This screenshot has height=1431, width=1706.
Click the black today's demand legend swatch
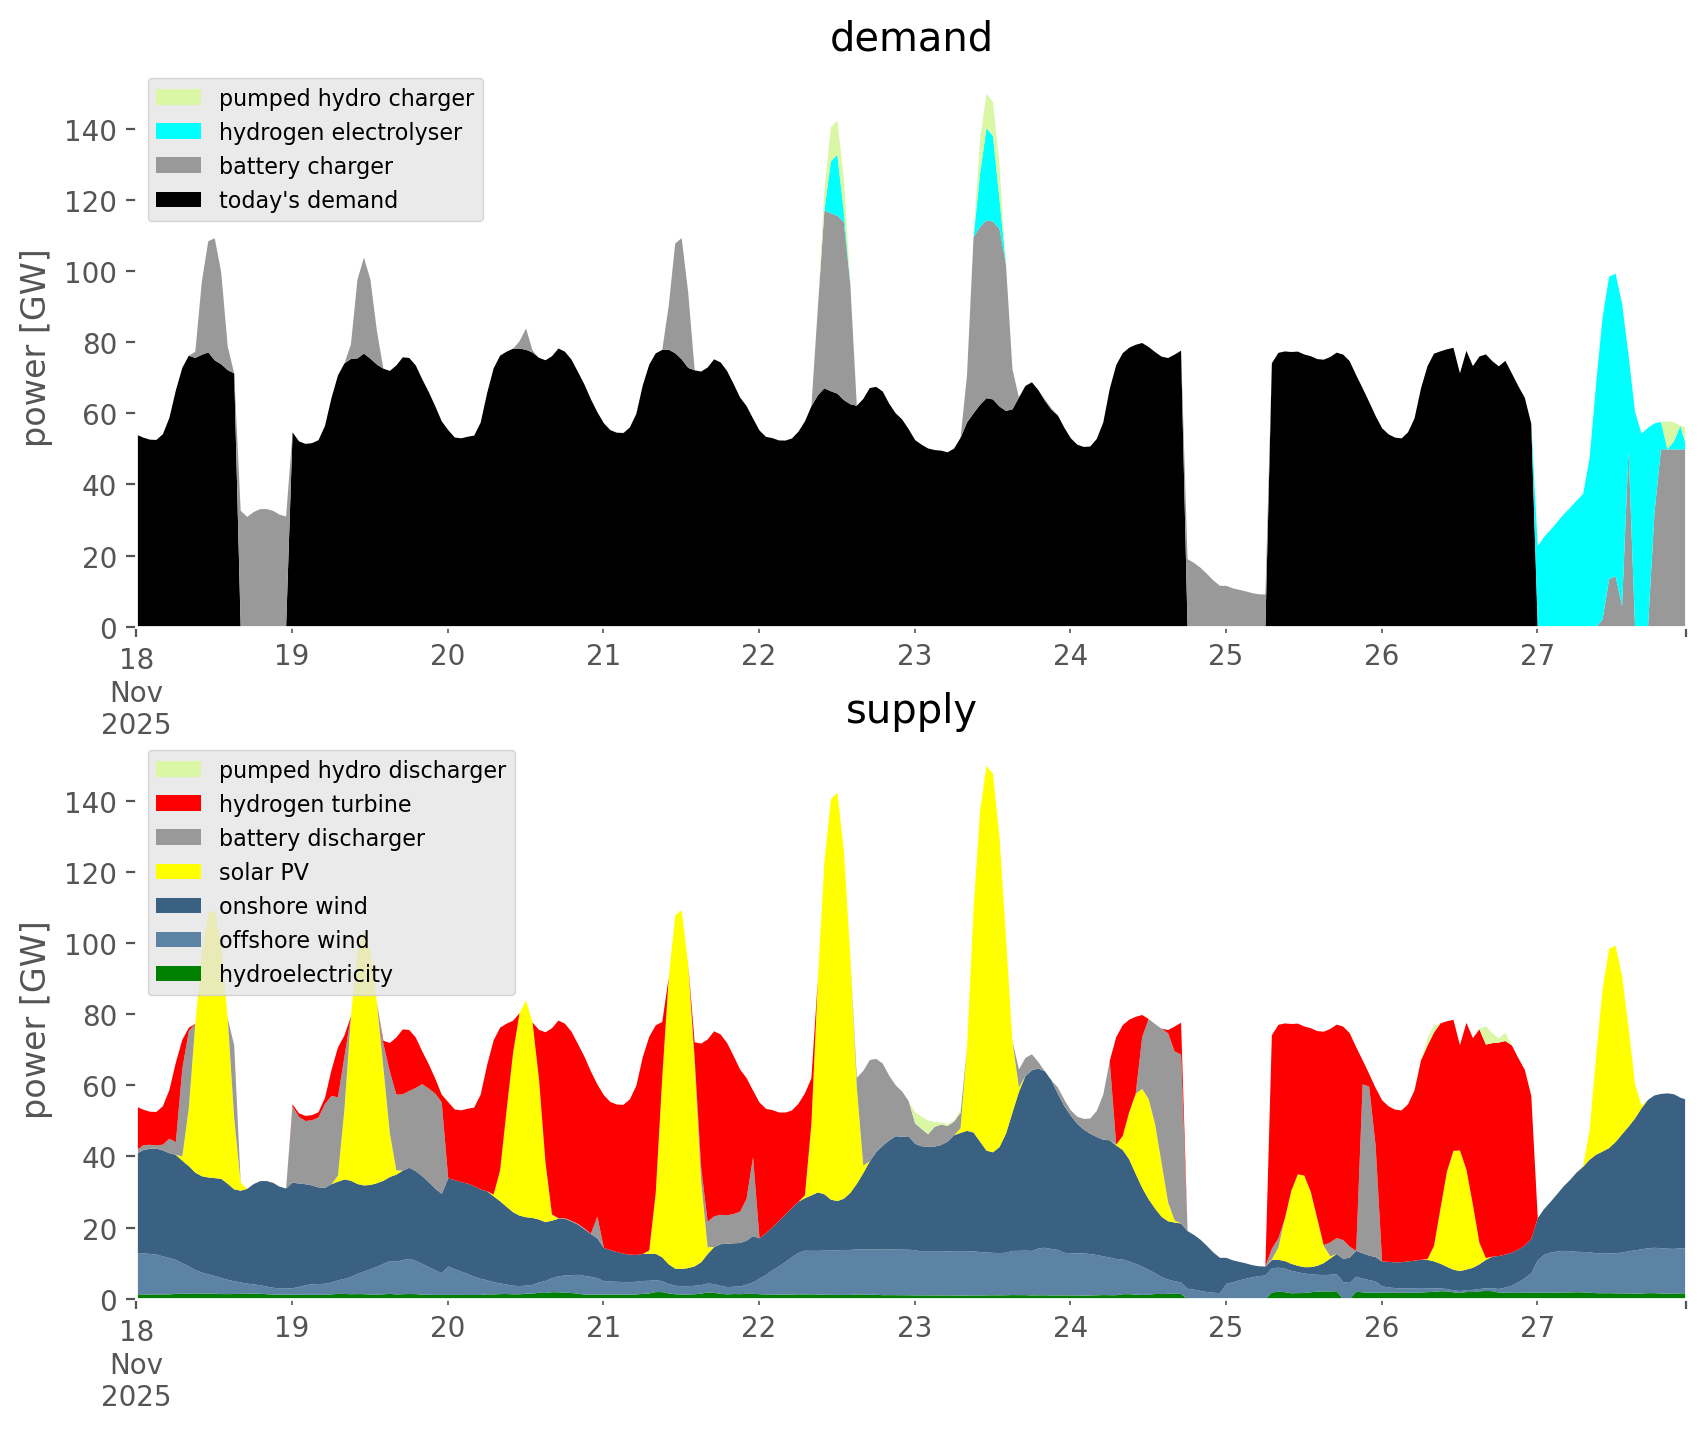pos(179,200)
